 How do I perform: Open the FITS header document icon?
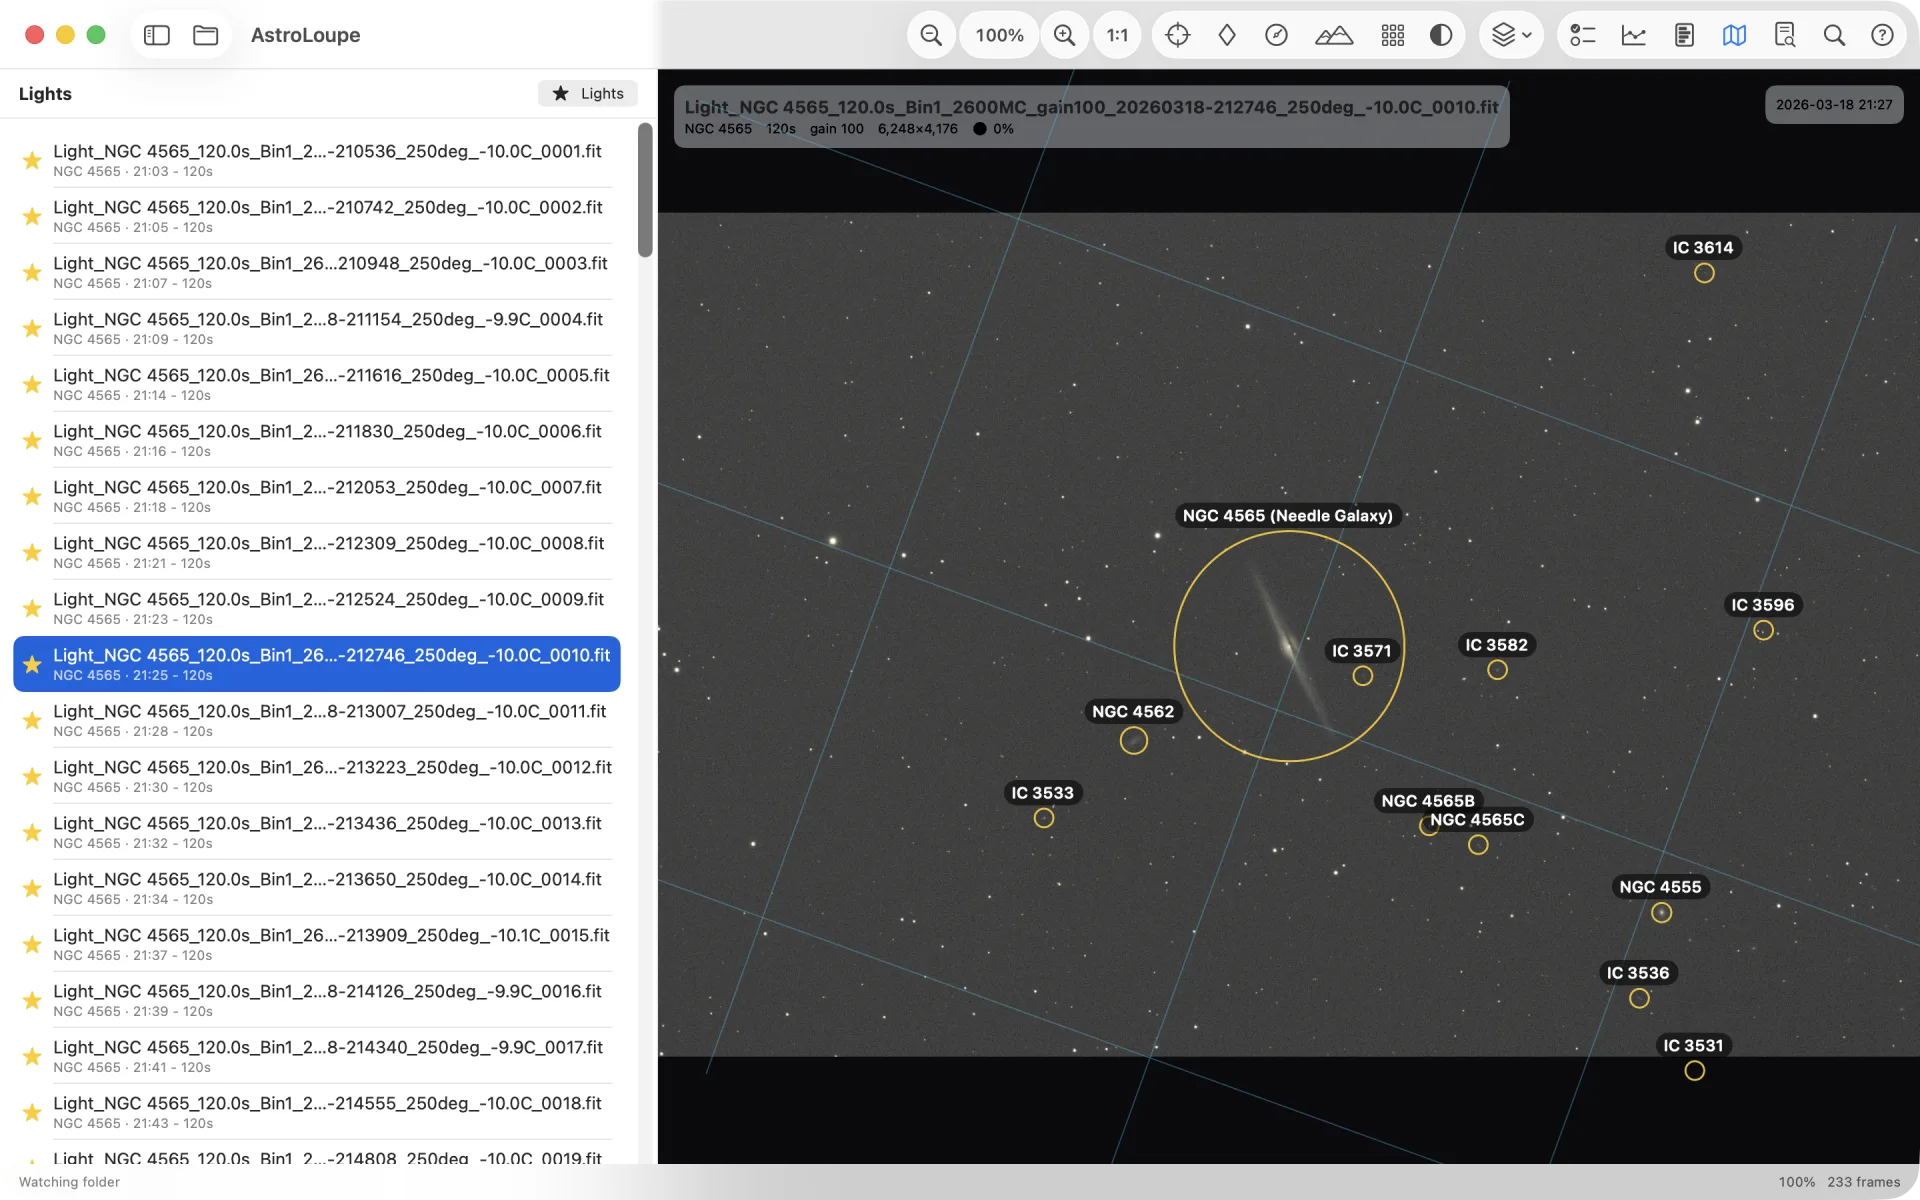[x=1684, y=35]
